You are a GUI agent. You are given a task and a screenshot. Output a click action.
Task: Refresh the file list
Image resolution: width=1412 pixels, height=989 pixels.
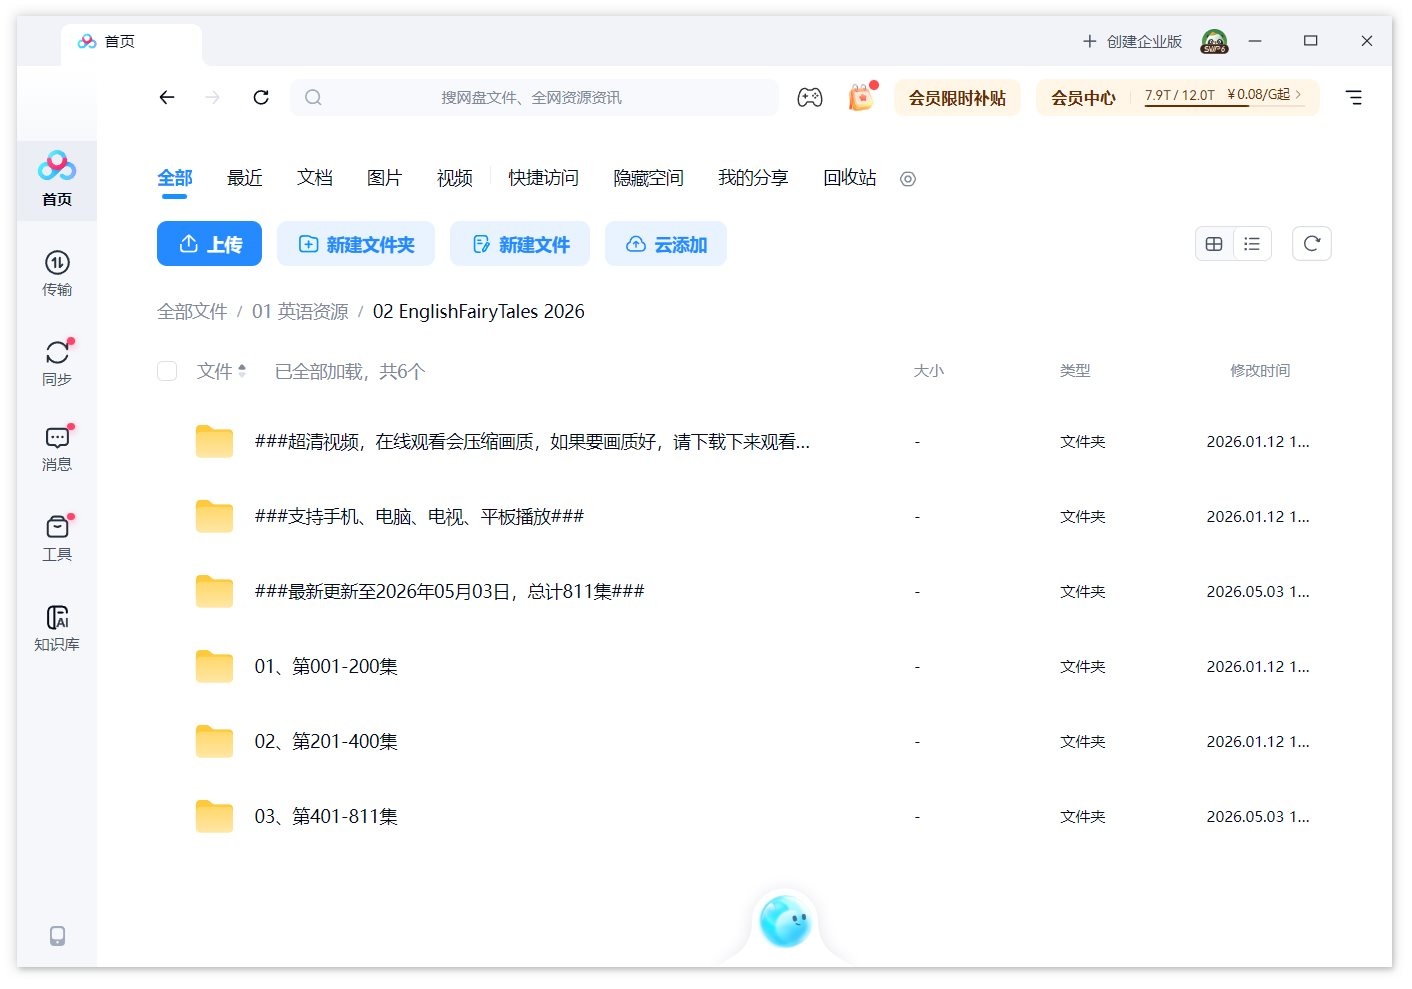[1312, 244]
